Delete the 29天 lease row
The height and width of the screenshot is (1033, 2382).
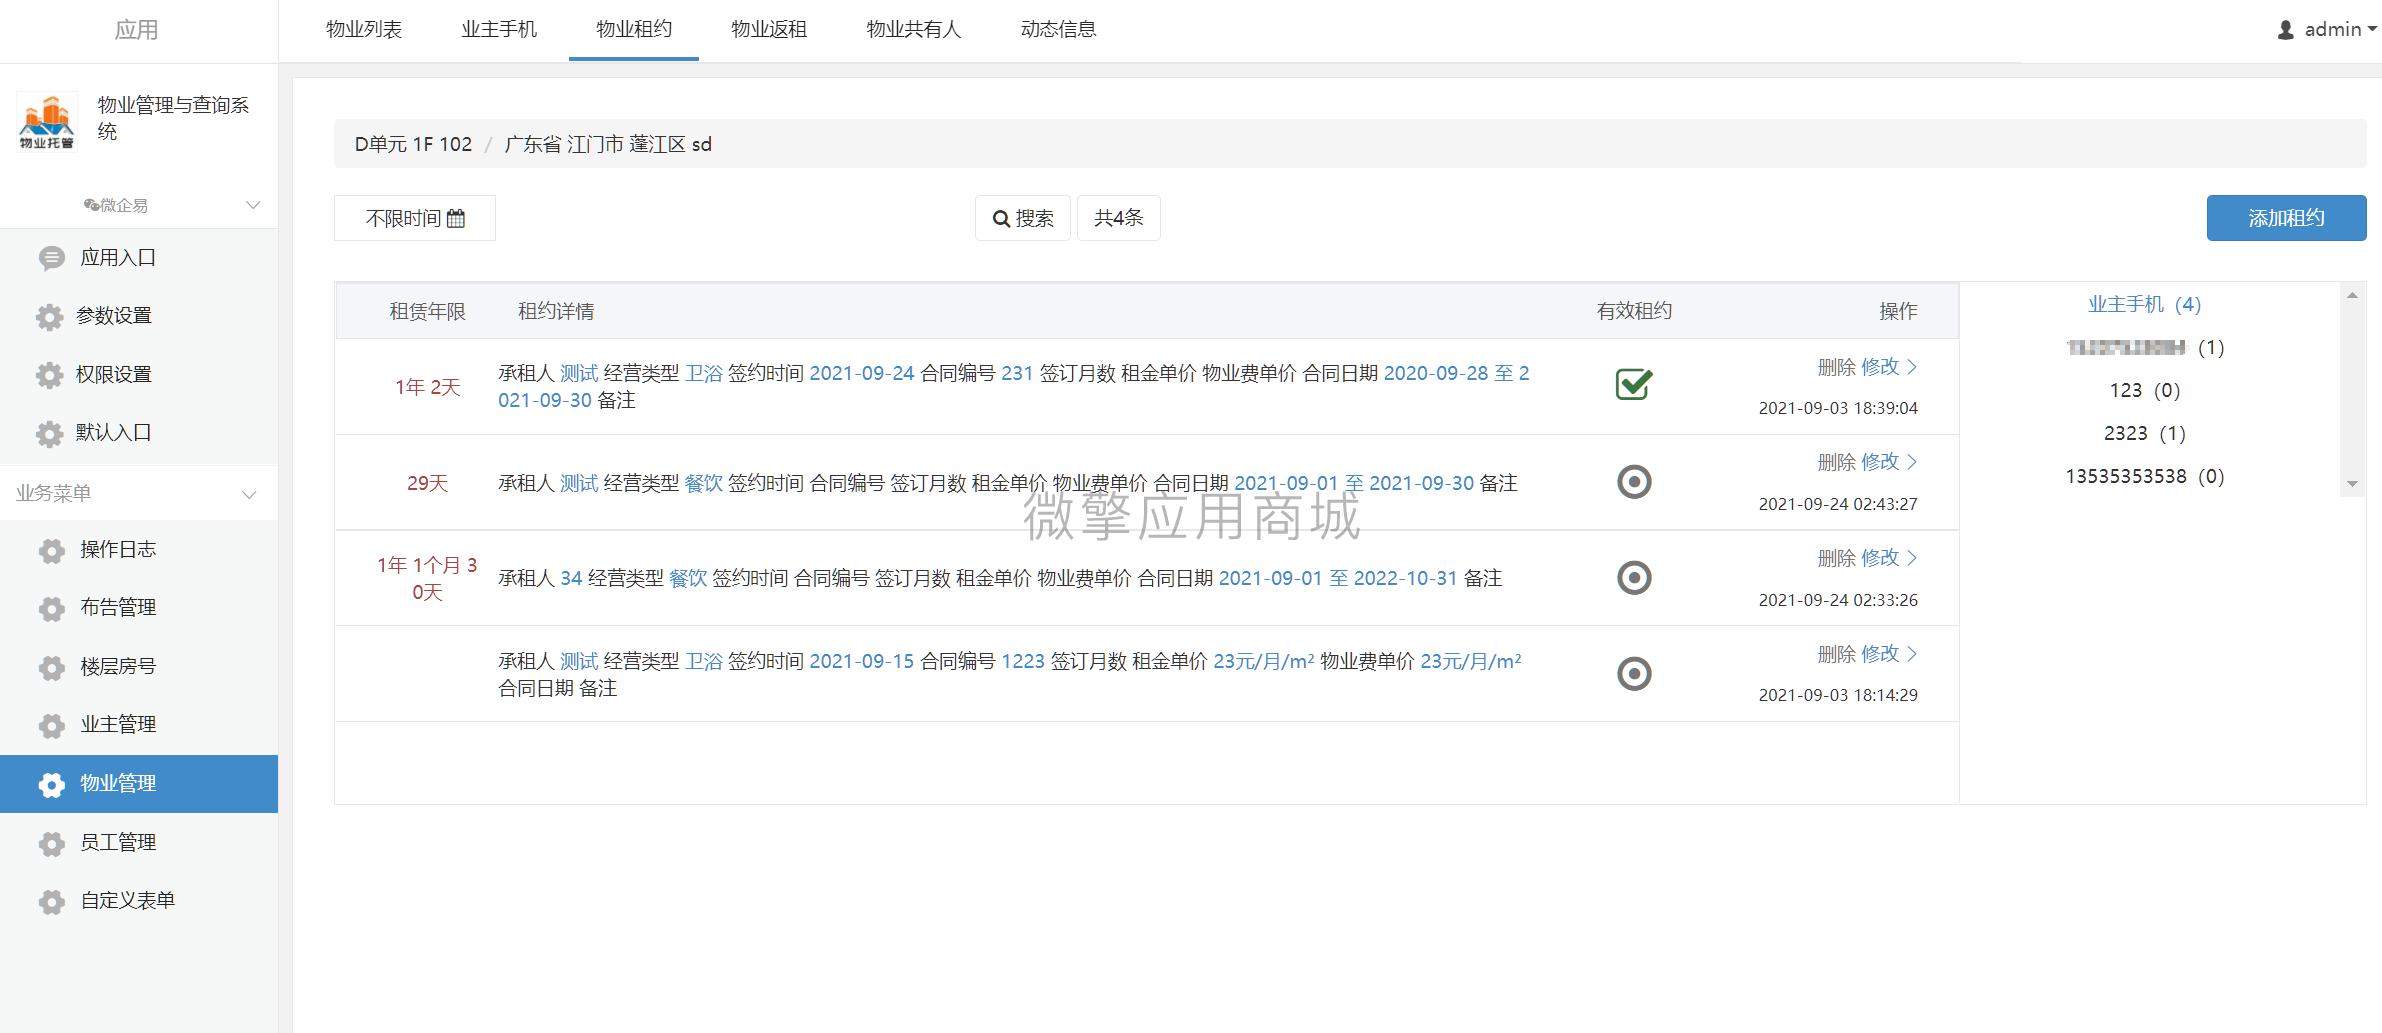tap(1836, 462)
